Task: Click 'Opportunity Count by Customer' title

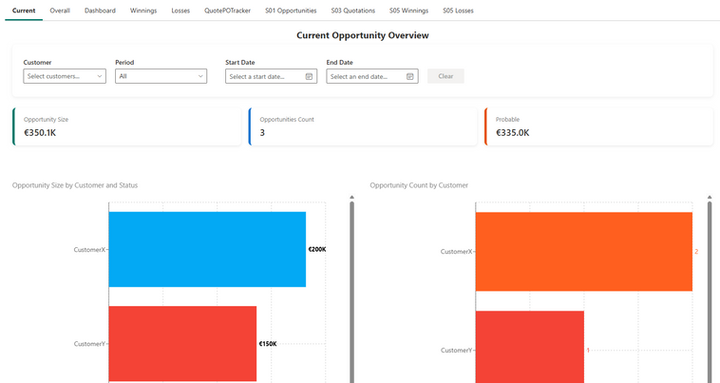Action: pos(419,186)
